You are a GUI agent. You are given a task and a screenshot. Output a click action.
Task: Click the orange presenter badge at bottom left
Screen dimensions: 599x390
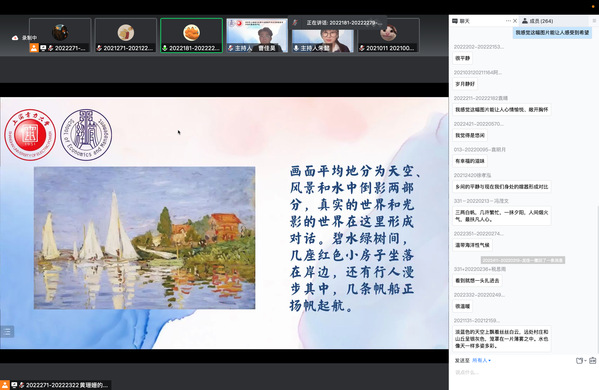click(x=5, y=385)
